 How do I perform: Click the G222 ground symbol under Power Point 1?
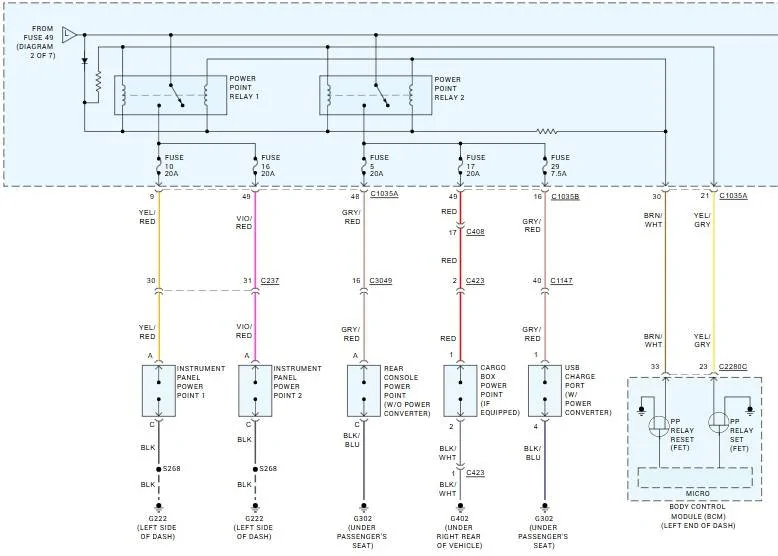159,507
